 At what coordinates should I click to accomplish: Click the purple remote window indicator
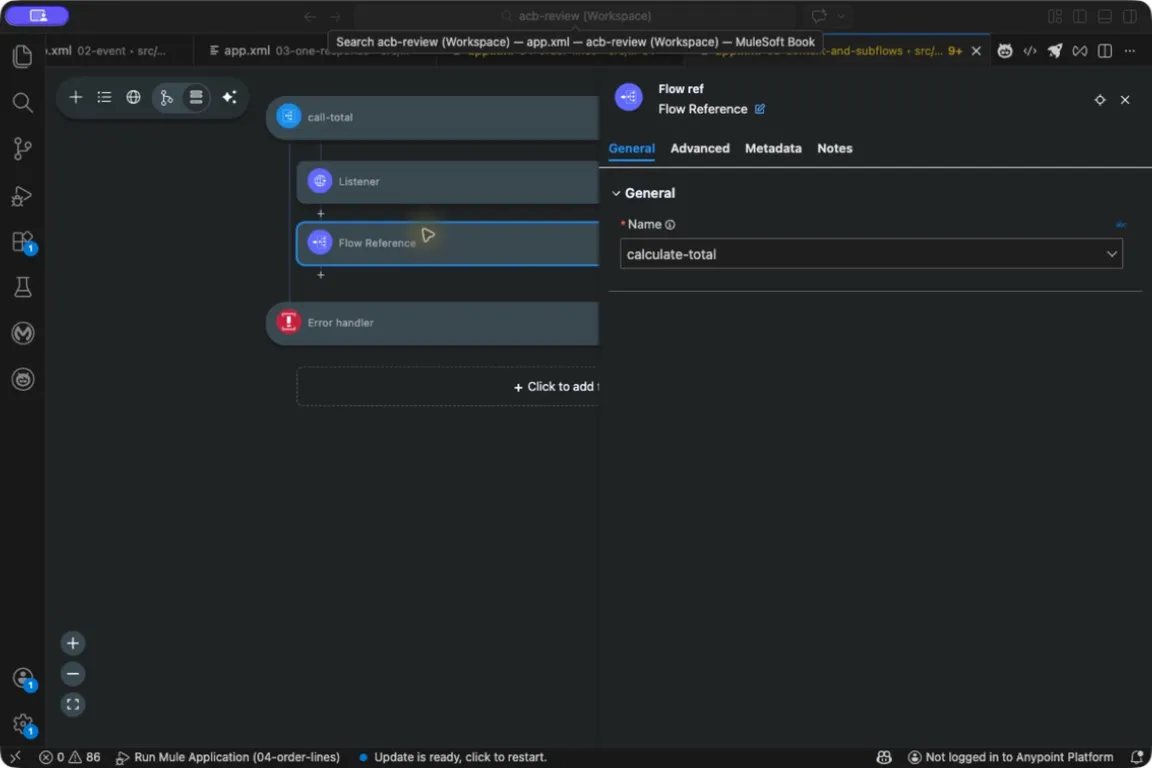(x=37, y=15)
